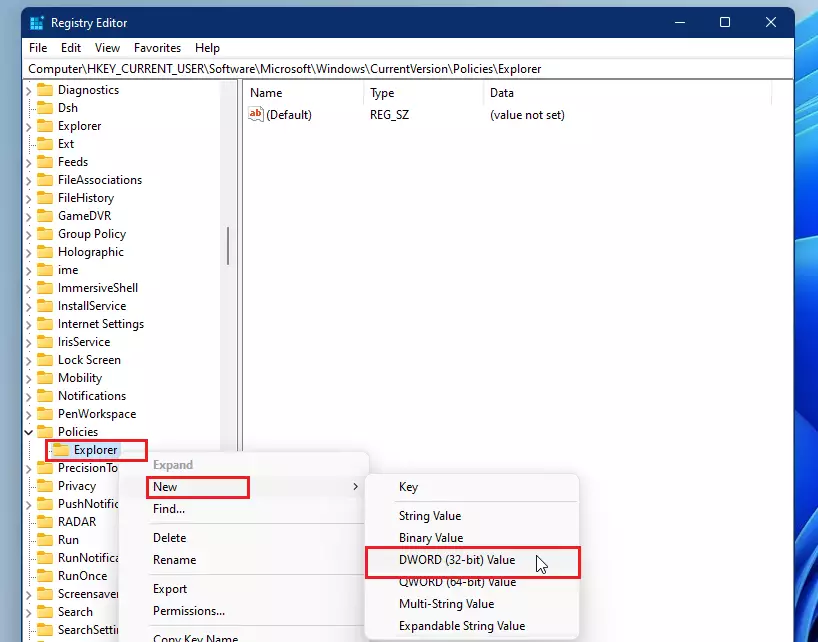This screenshot has height=642, width=818.
Task: Select the Explorer key under Policies
Action: (95, 450)
